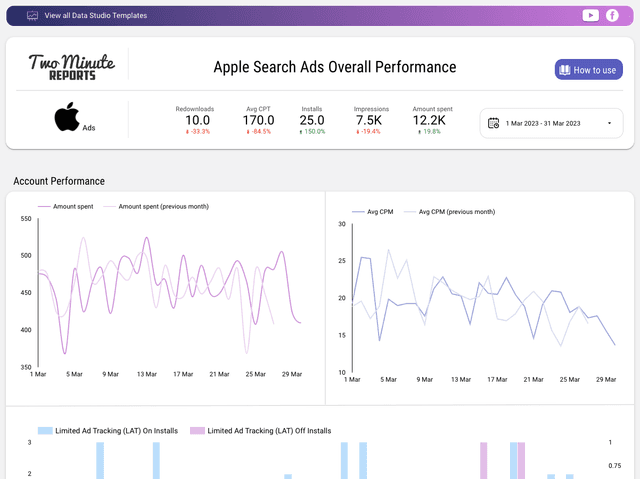Open the YouTube icon in top banner
The image size is (640, 479).
(x=590, y=16)
